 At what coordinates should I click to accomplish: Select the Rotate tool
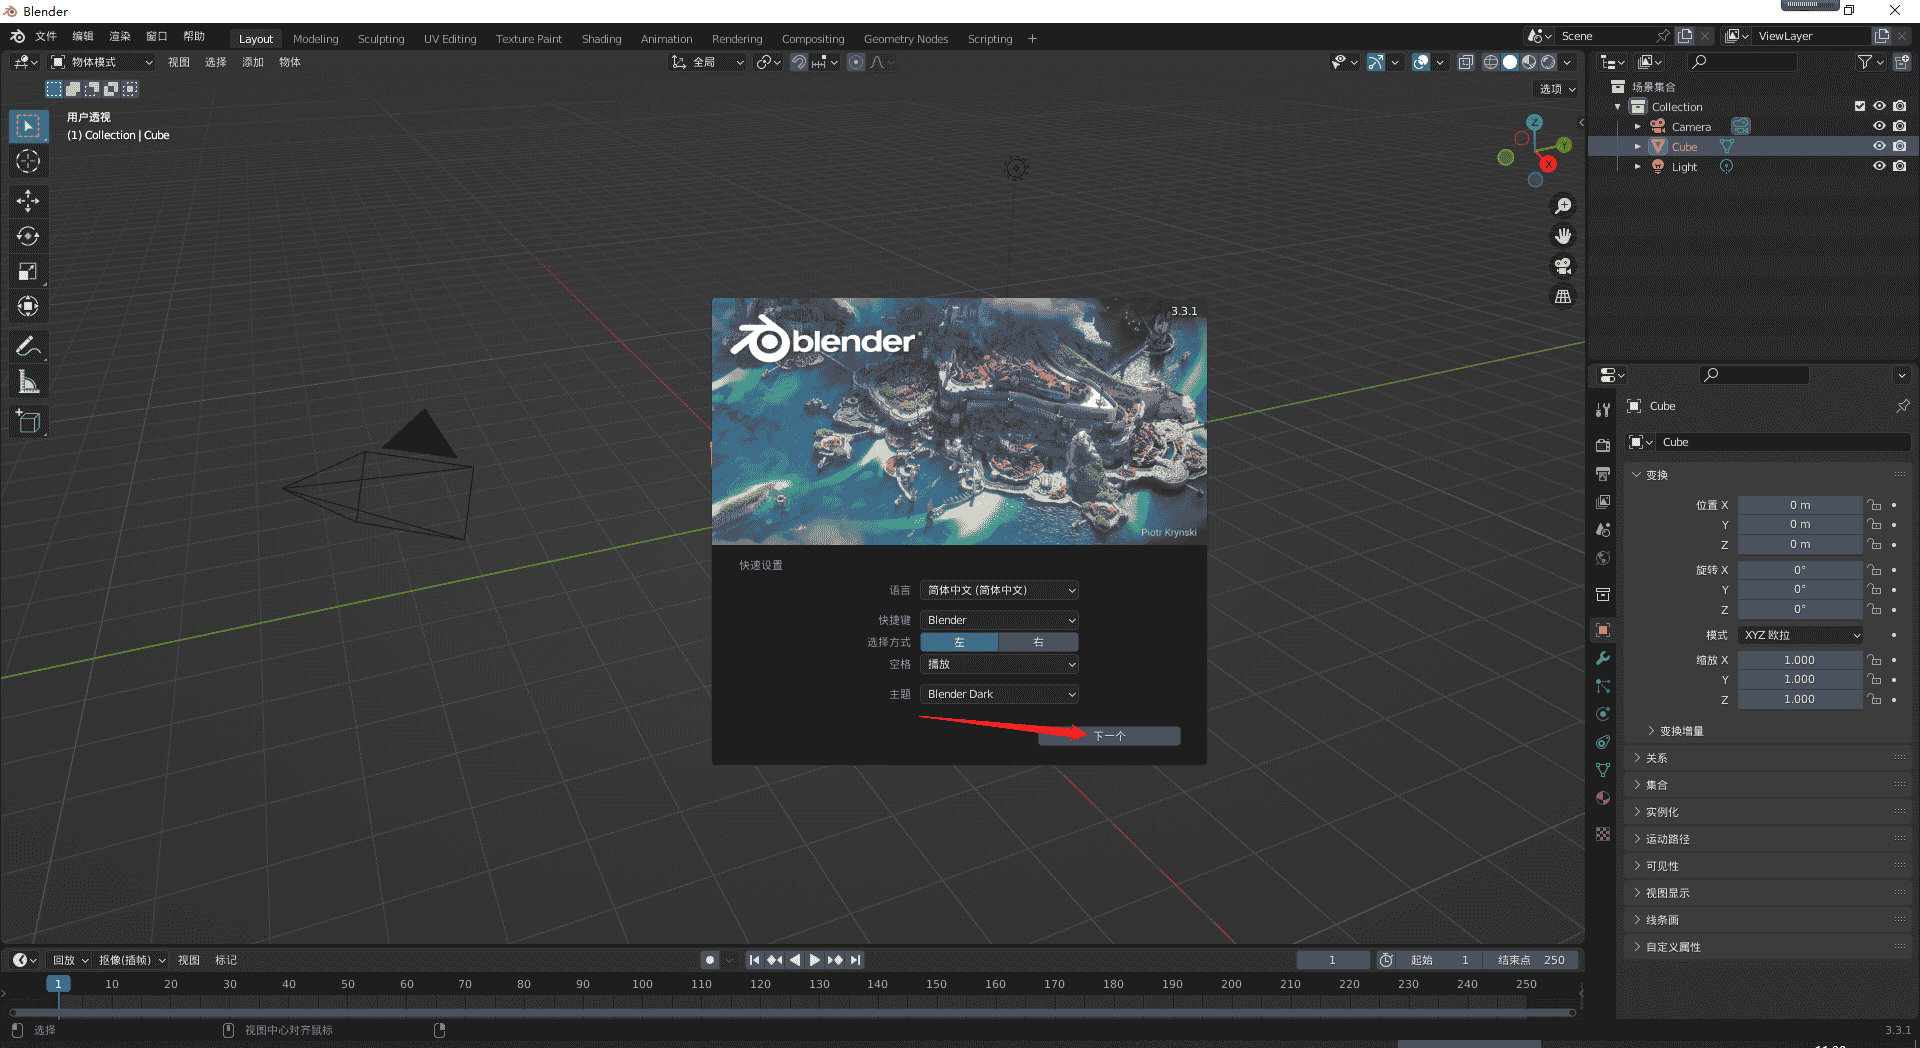point(28,236)
